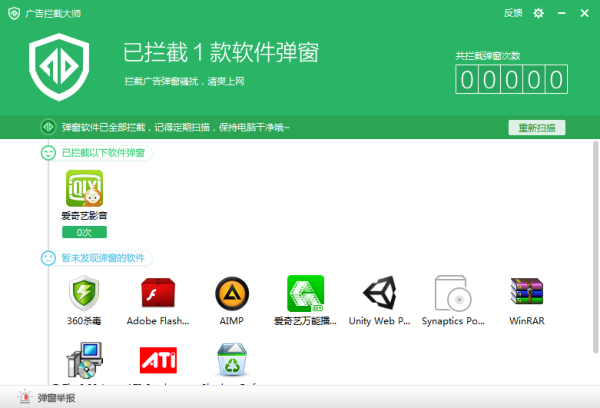Click the 爱奇艺影音 app icon
600x408 pixels.
(x=84, y=188)
